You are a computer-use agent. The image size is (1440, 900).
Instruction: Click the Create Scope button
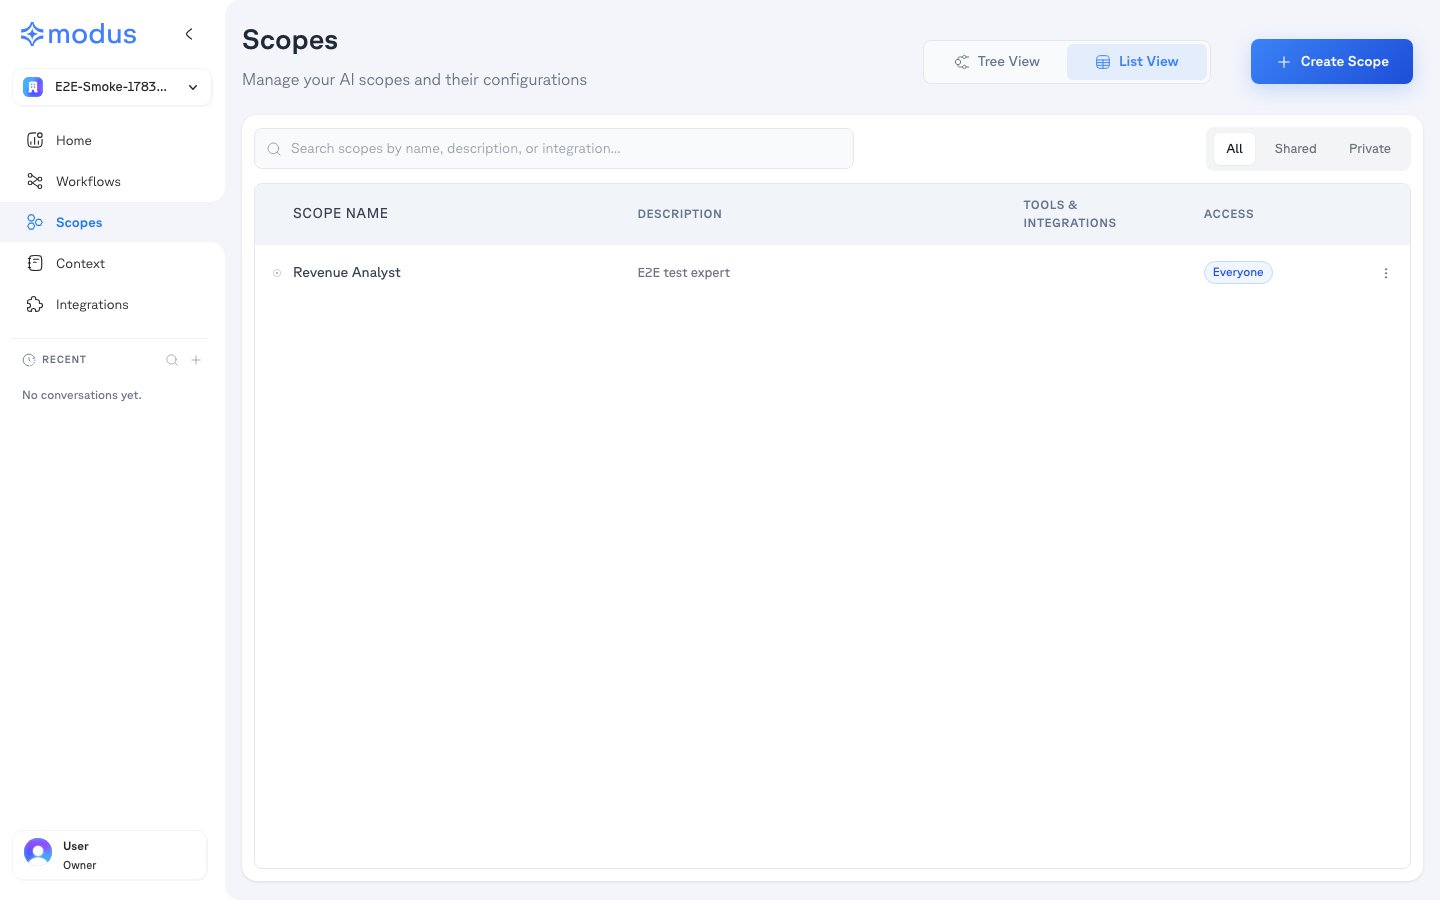tap(1332, 61)
